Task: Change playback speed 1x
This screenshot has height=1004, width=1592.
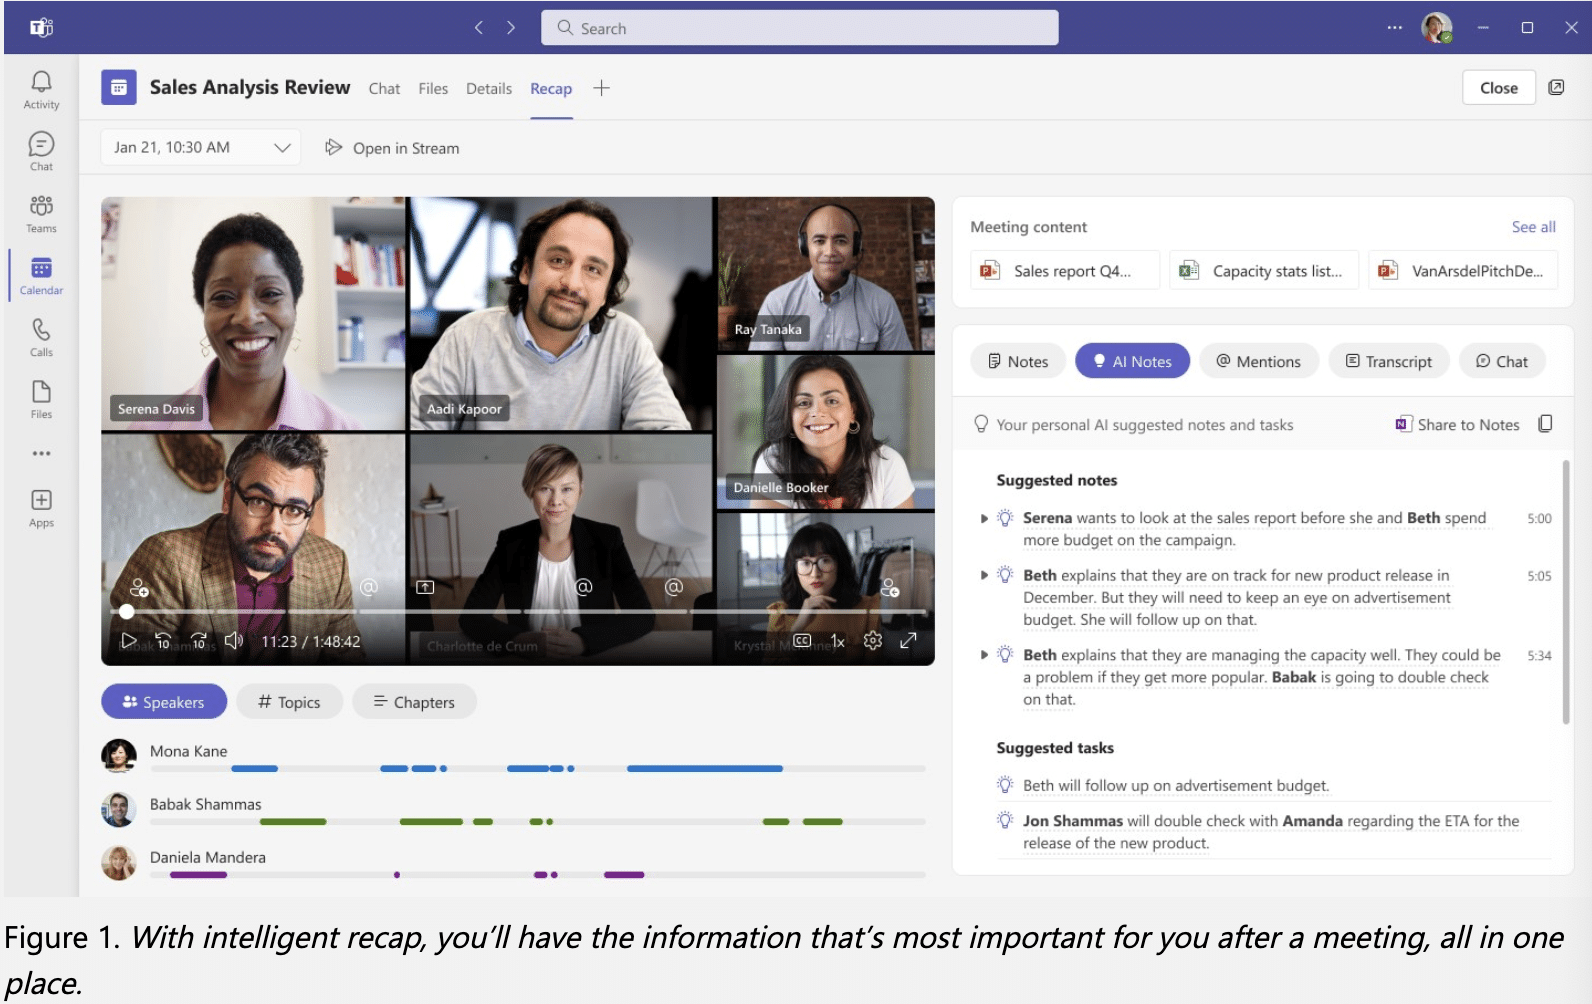Action: 838,641
